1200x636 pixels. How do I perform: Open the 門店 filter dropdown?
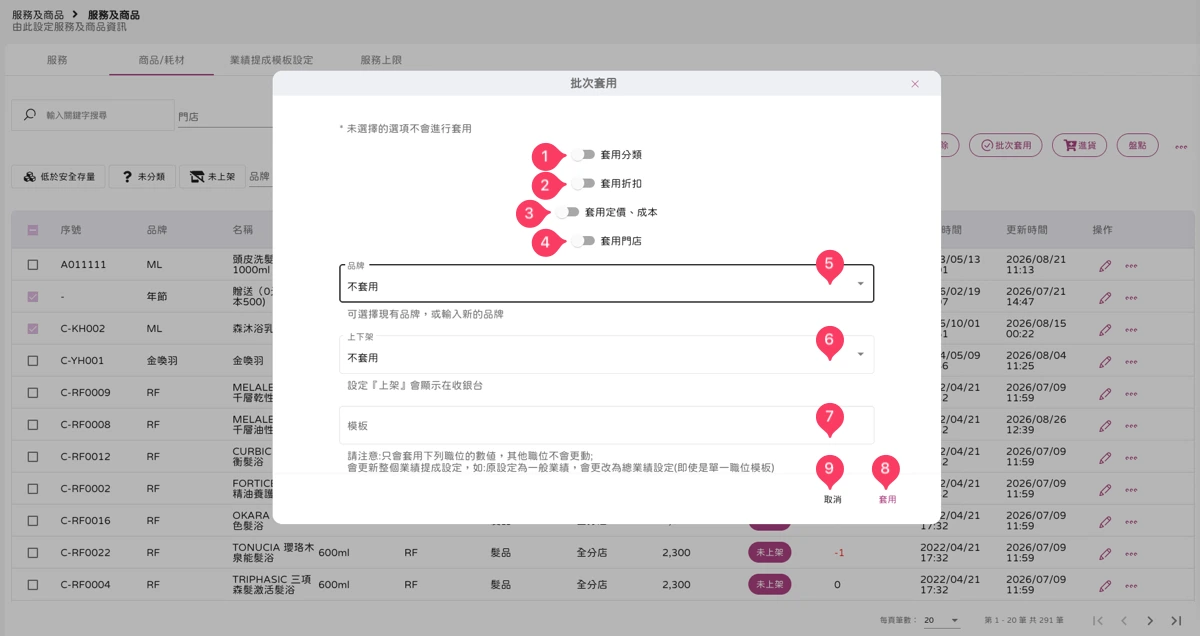[x=225, y=116]
